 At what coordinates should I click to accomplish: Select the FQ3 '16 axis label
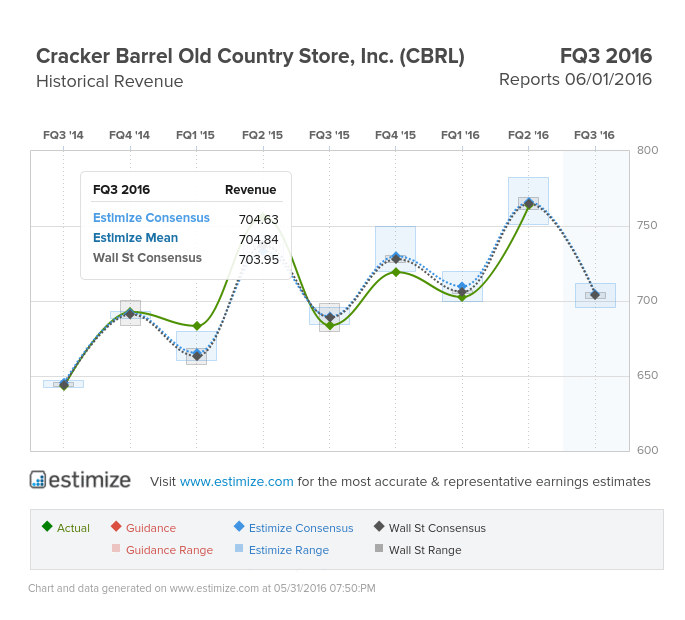tap(594, 135)
